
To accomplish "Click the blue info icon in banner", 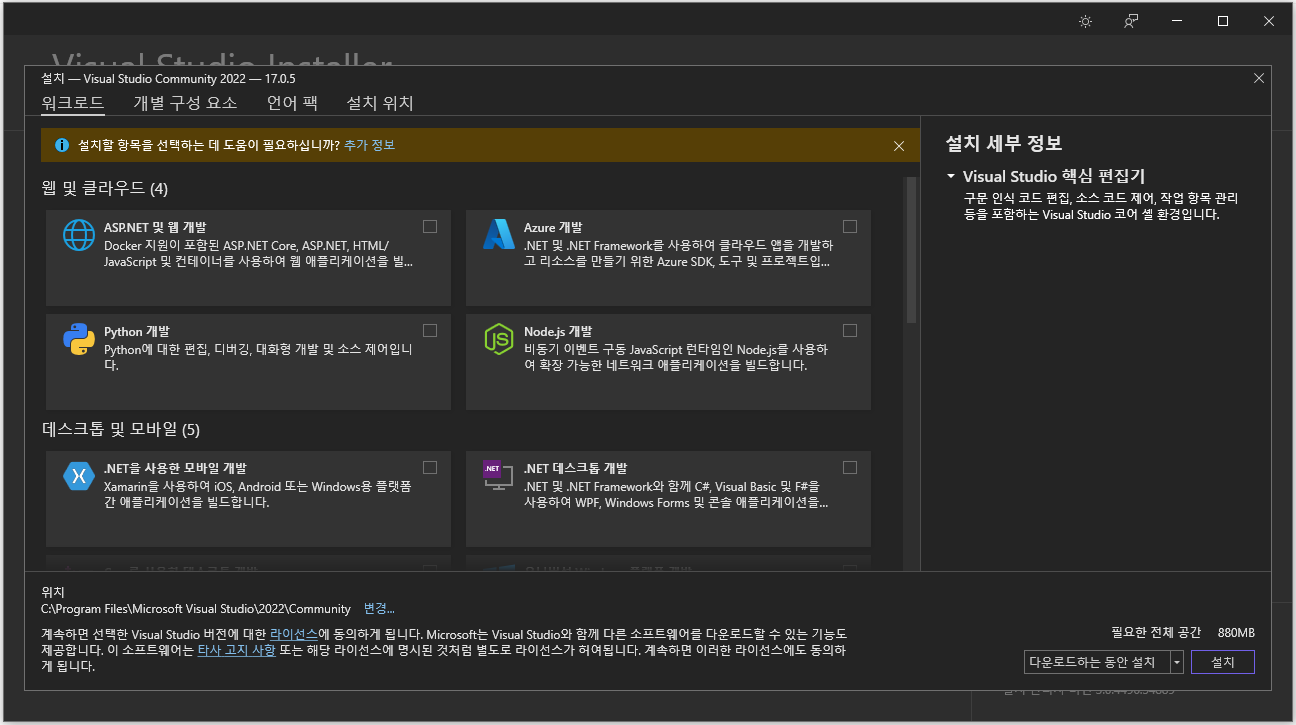I will [62, 145].
